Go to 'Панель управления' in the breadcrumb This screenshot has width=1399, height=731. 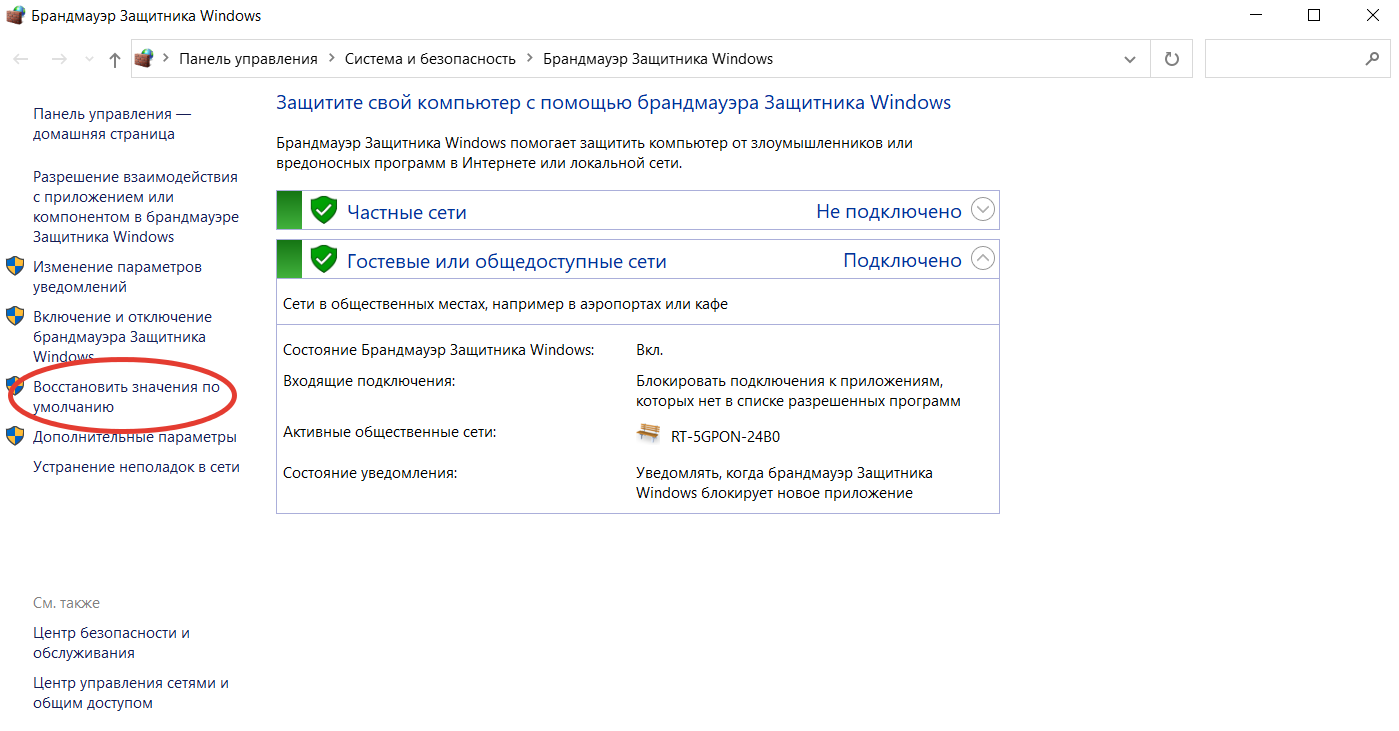248,59
